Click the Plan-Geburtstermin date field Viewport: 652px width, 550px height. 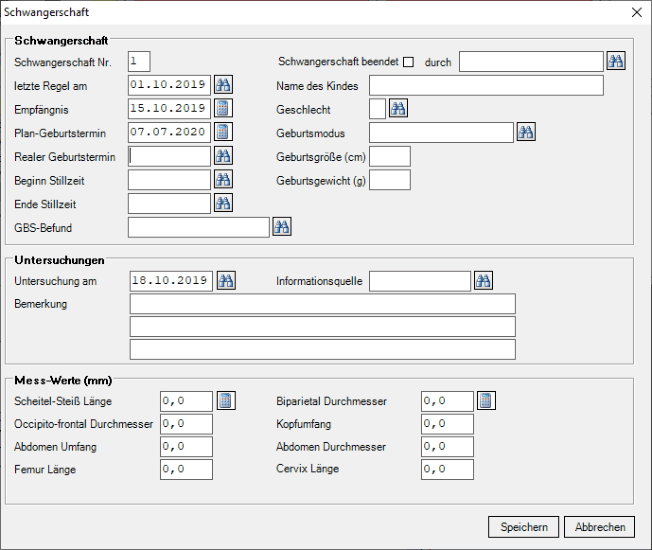(169, 133)
